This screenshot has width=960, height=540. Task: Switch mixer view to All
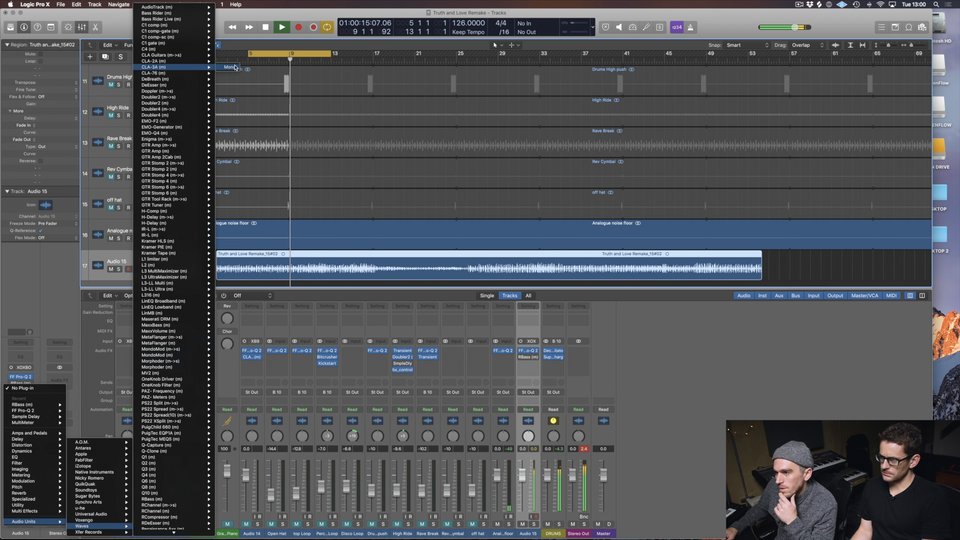(x=528, y=295)
